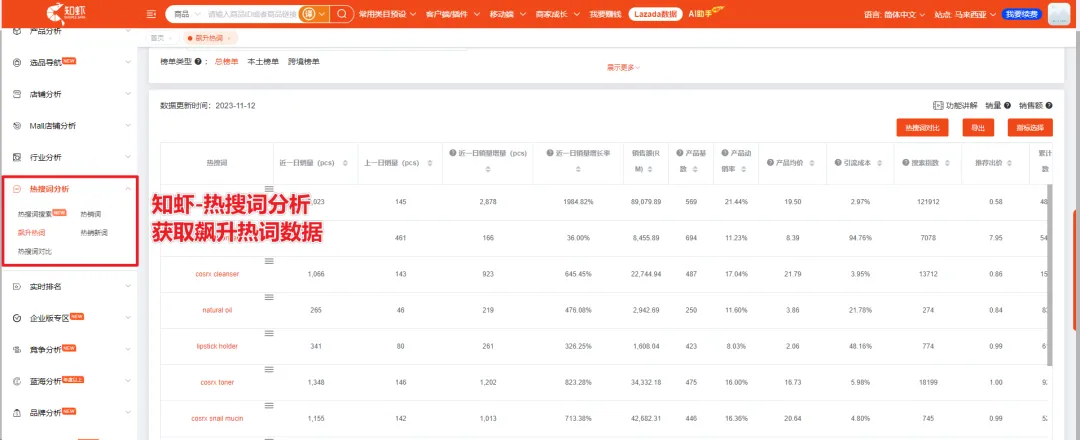Sort by 上一日销量 (pcs) column arrows

click(x=430, y=164)
